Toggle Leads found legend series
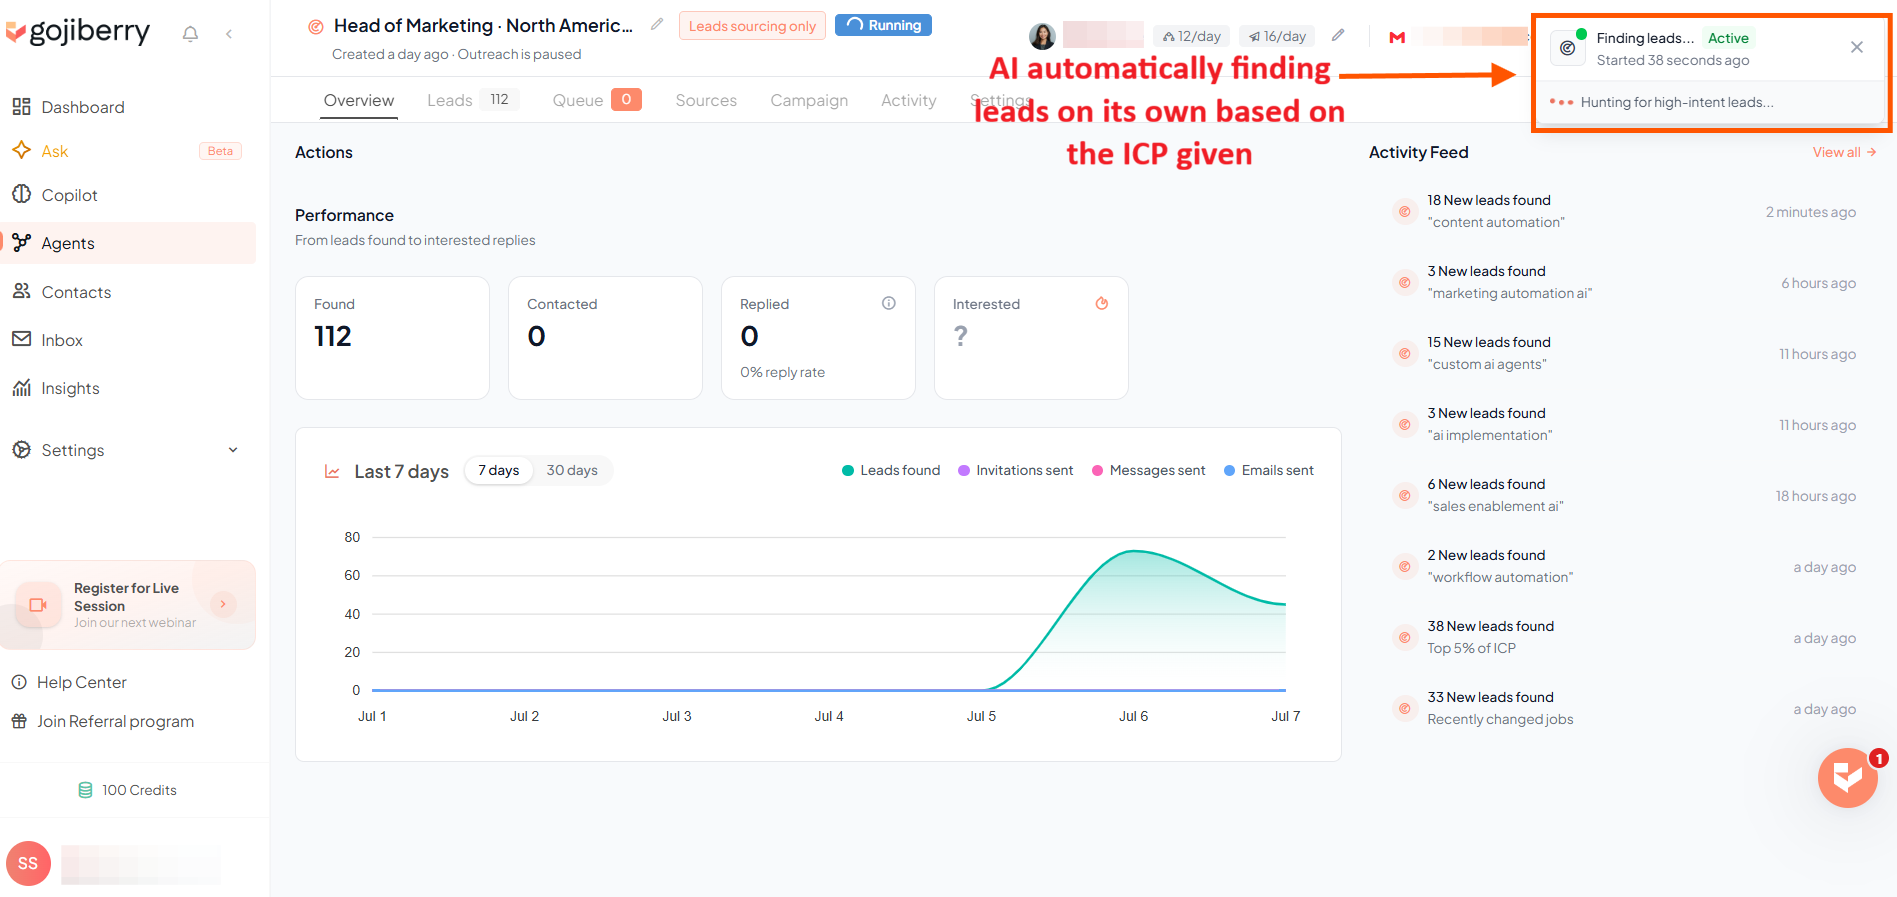This screenshot has width=1897, height=897. (891, 470)
